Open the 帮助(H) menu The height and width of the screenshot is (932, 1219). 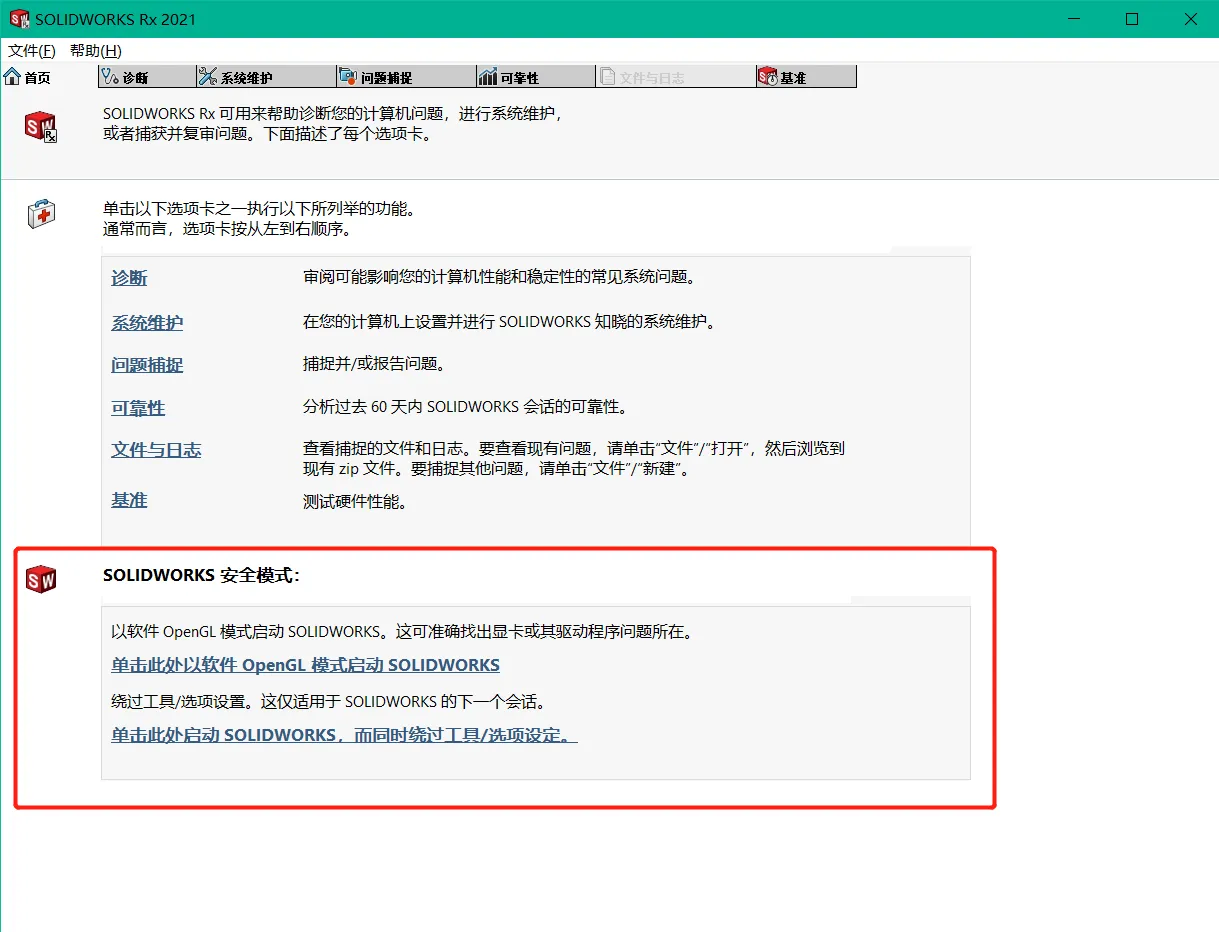(x=95, y=50)
